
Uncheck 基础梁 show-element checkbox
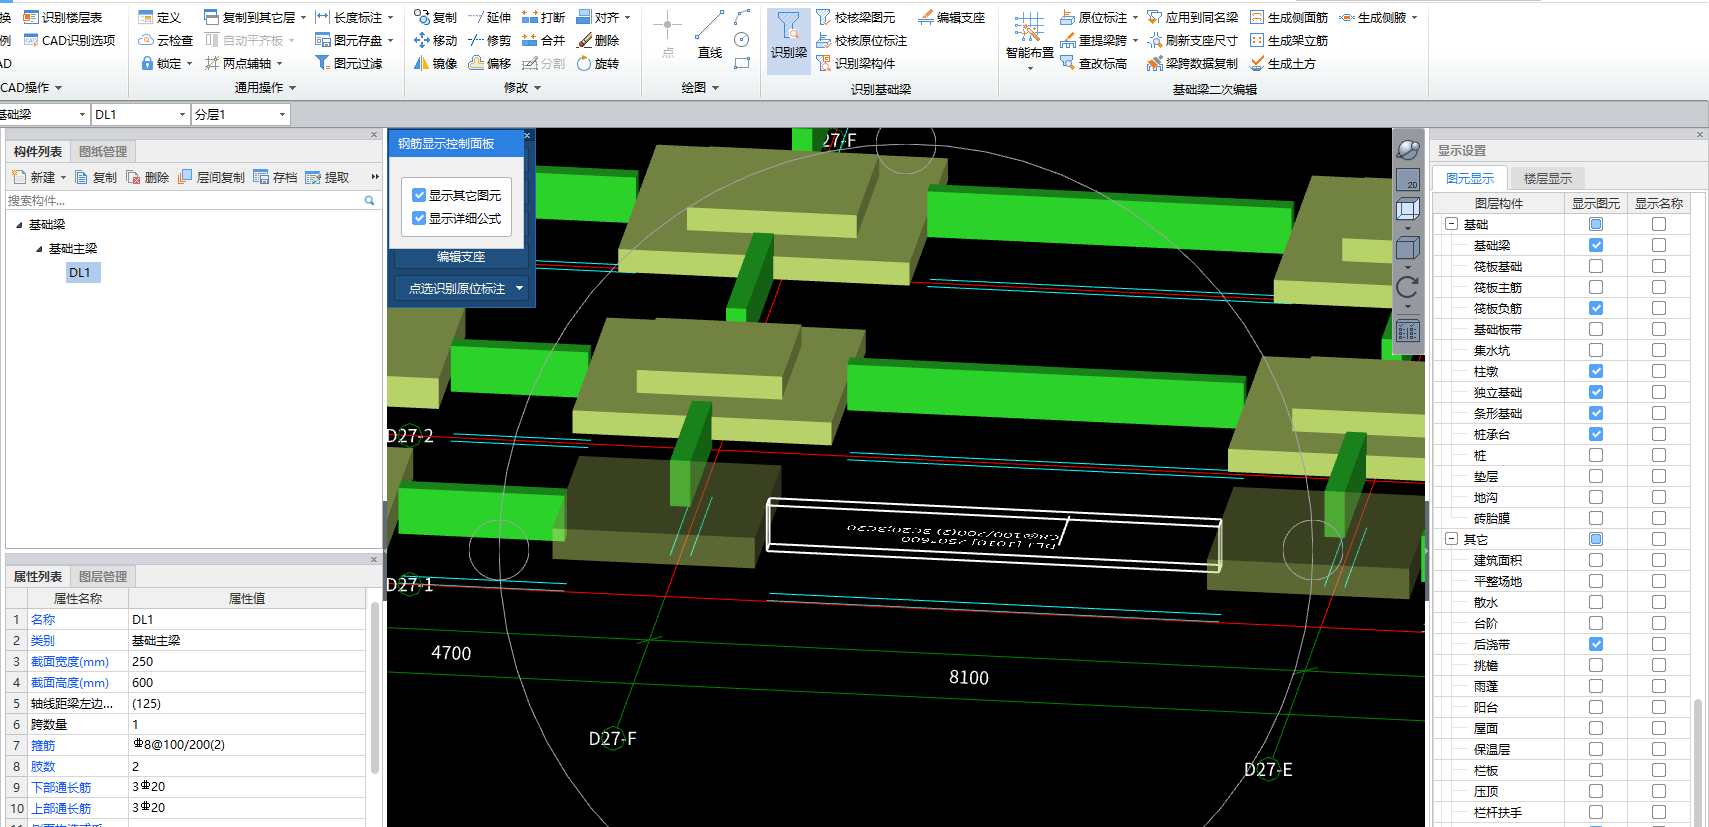(1596, 245)
